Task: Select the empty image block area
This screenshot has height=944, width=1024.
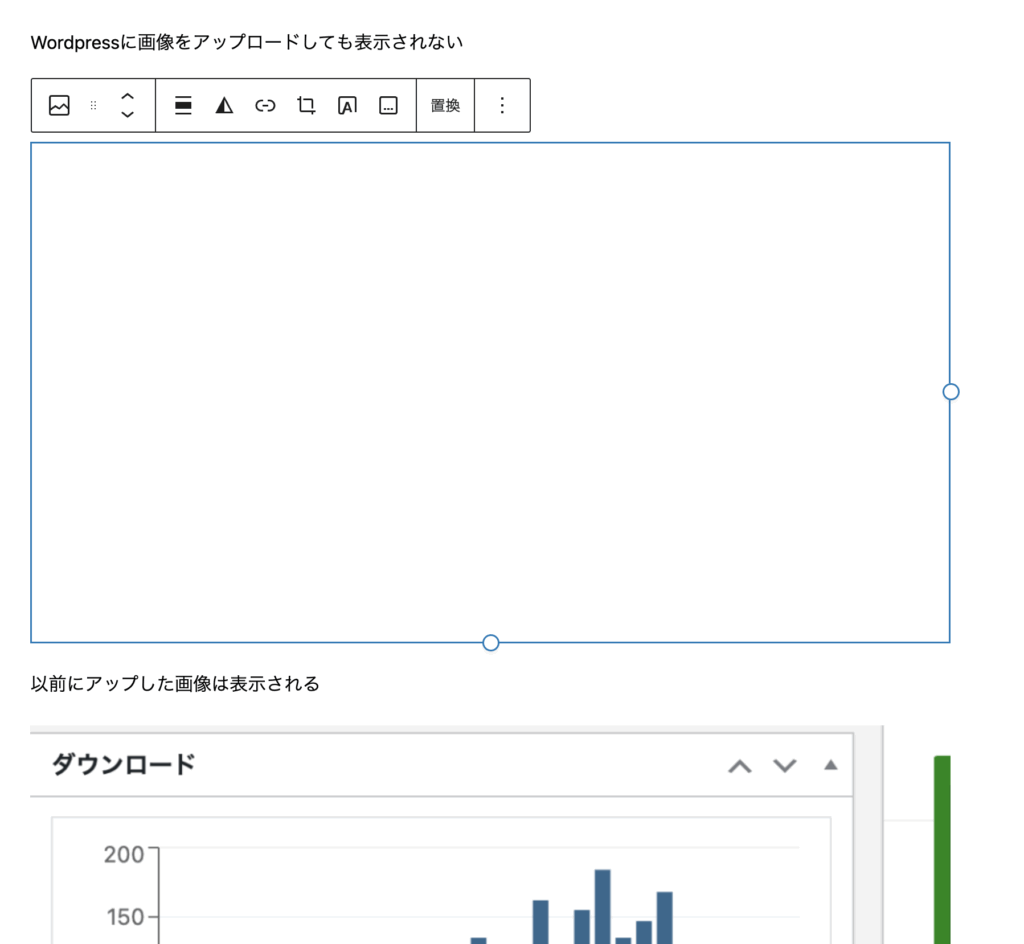Action: pos(490,392)
